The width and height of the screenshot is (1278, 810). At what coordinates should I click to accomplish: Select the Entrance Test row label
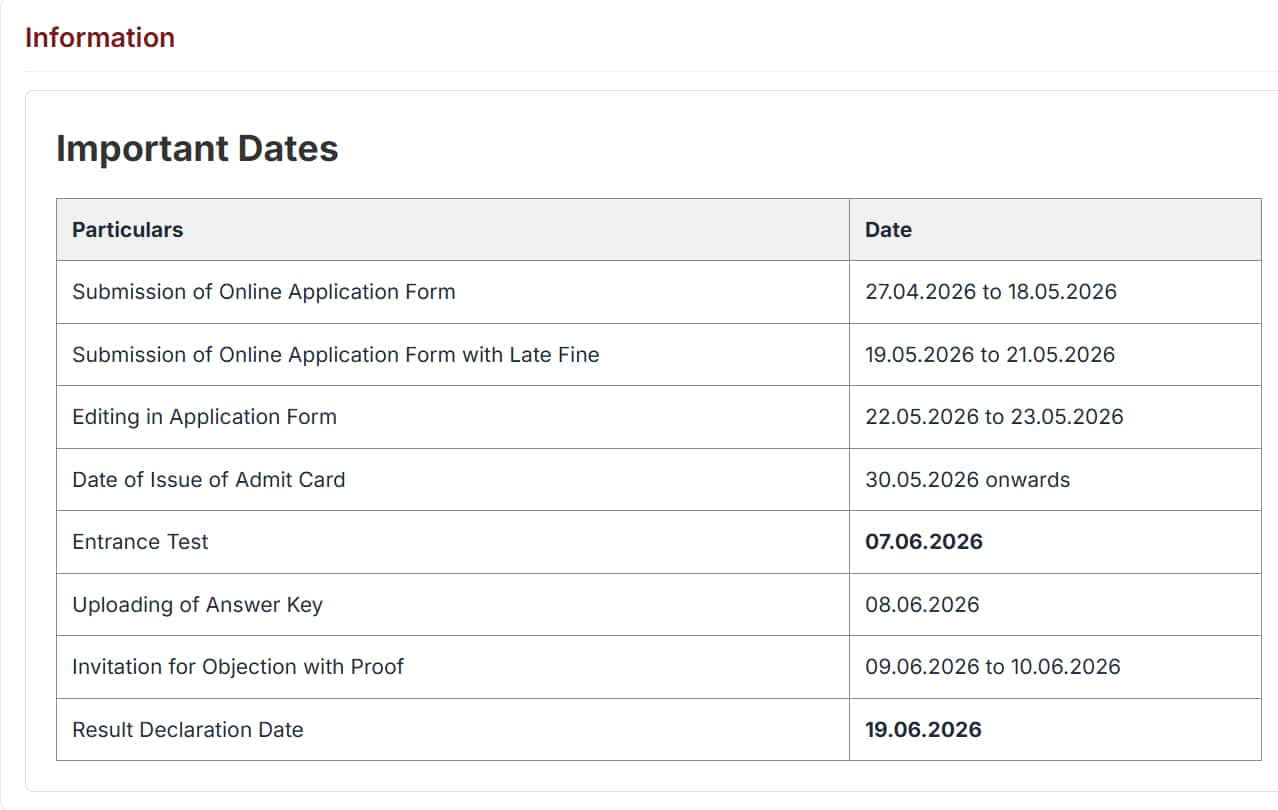[x=140, y=542]
